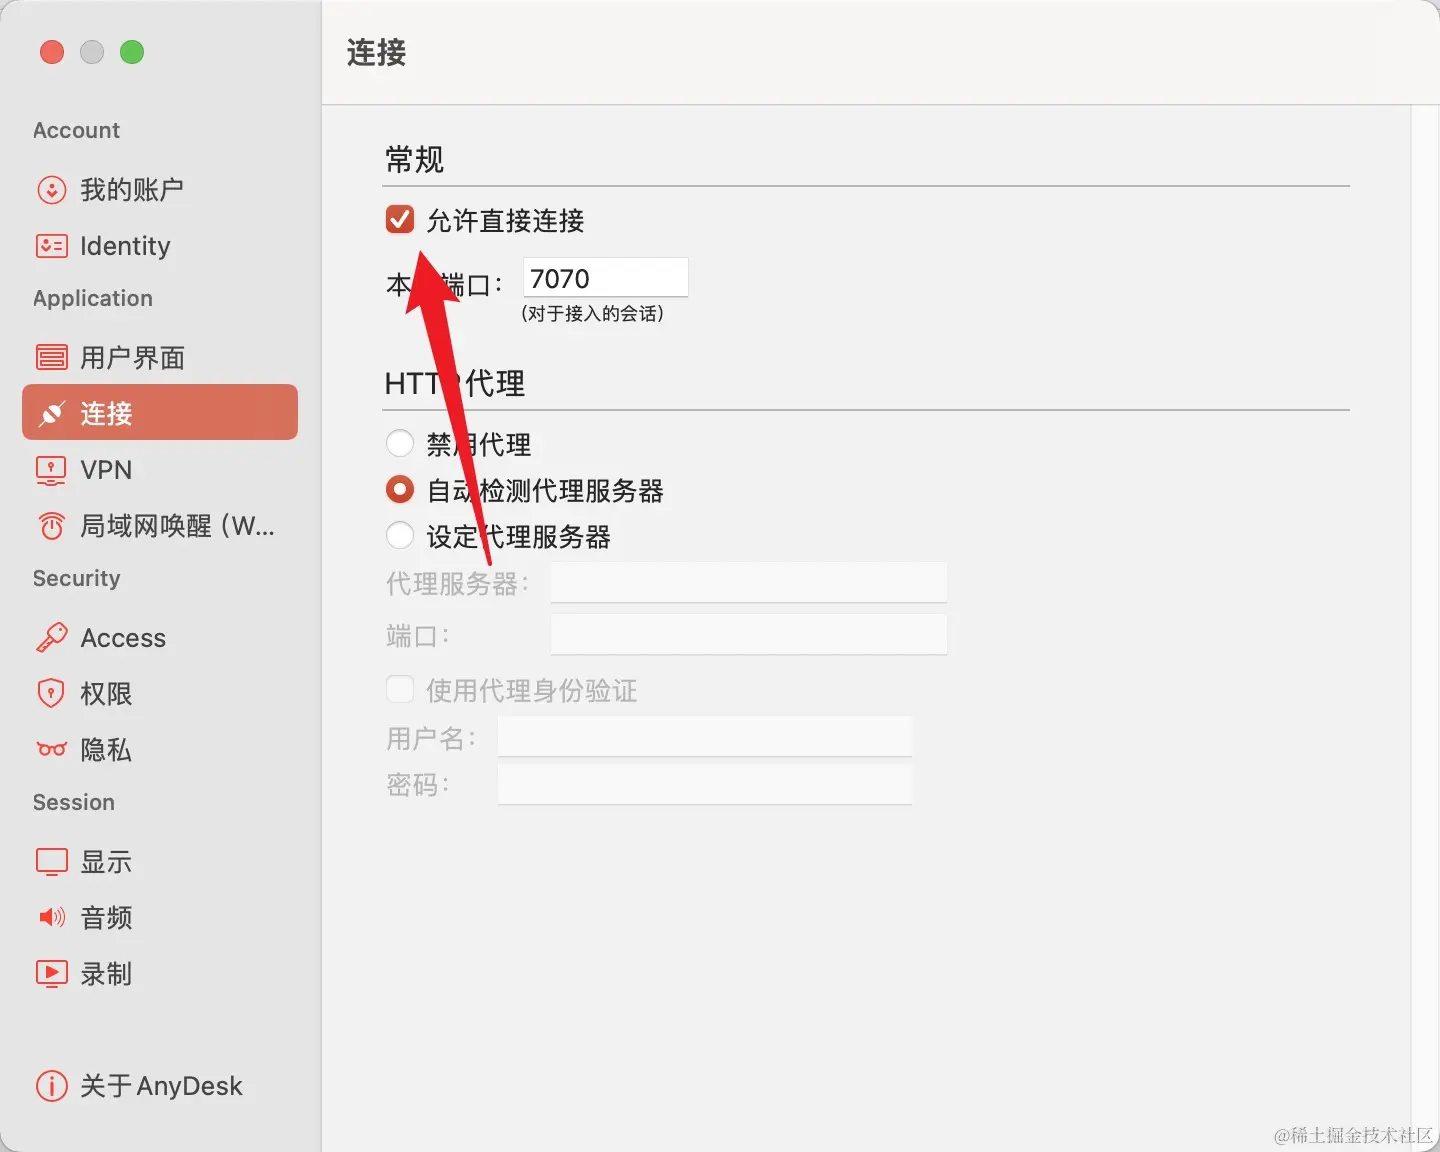1440x1152 pixels.
Task: Click the 密码 input field
Action: (x=705, y=784)
